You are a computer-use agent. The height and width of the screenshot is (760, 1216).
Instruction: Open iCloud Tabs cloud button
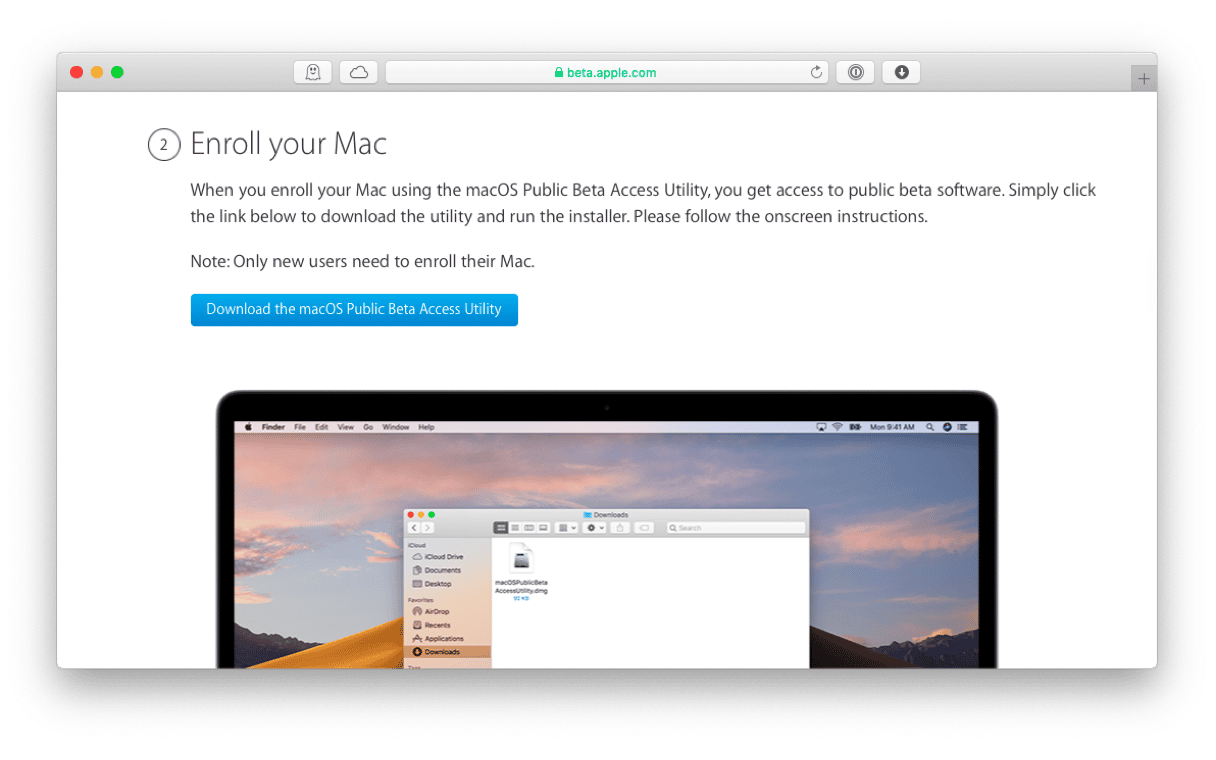coord(359,72)
